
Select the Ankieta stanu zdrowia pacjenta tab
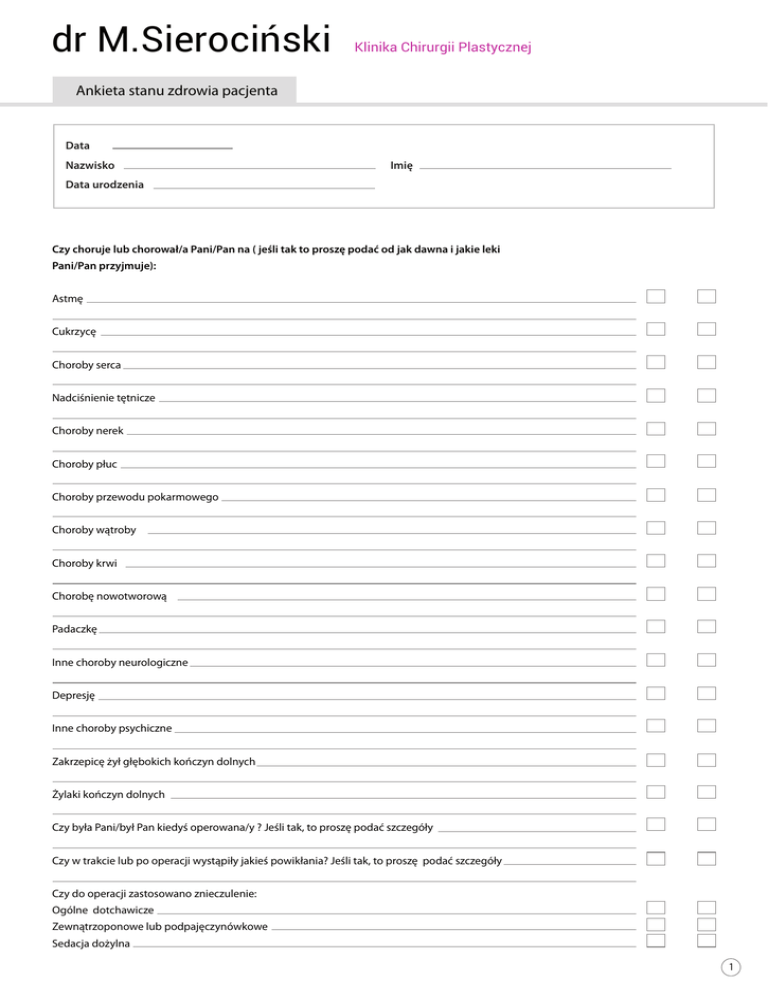point(175,92)
